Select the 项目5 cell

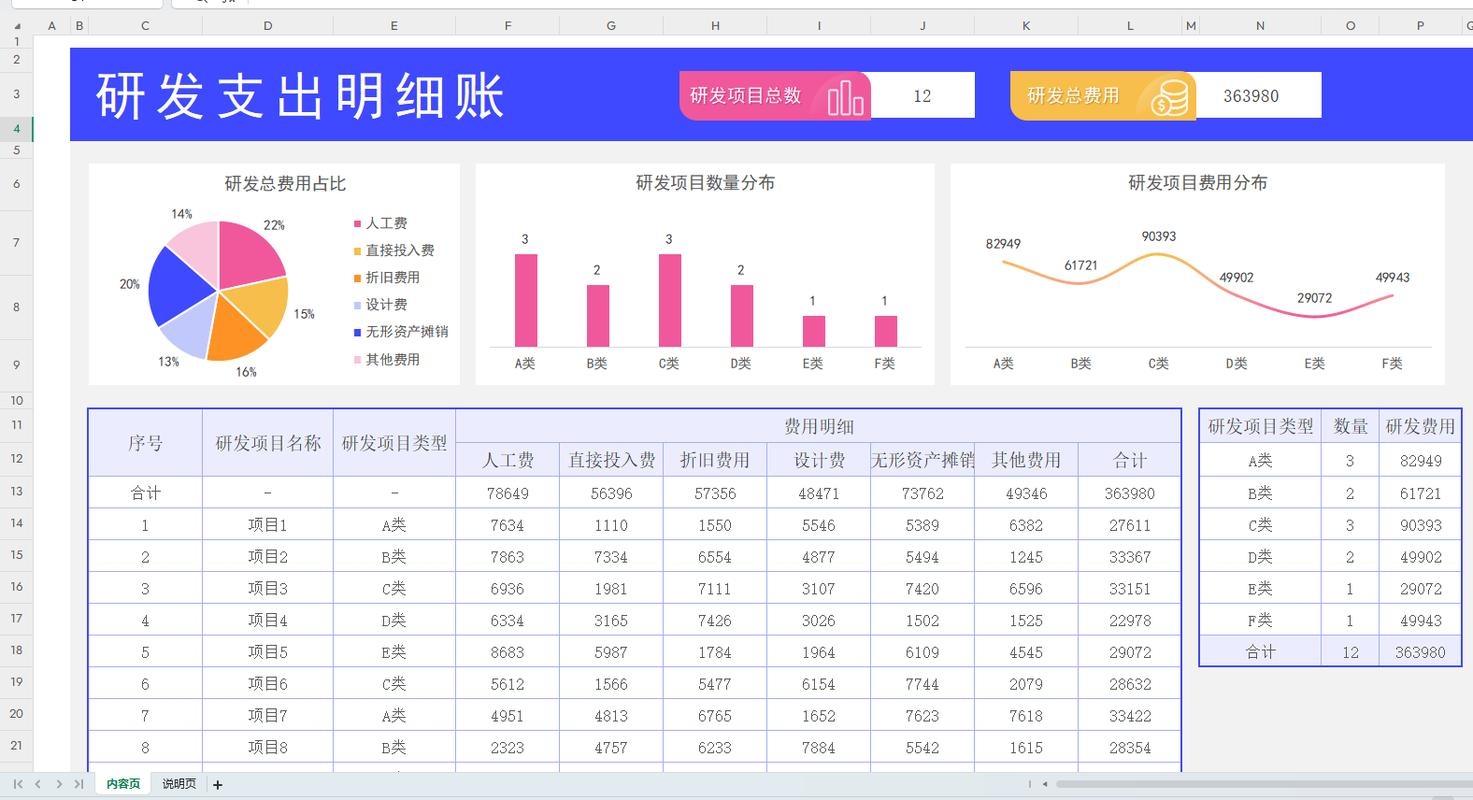pos(268,652)
